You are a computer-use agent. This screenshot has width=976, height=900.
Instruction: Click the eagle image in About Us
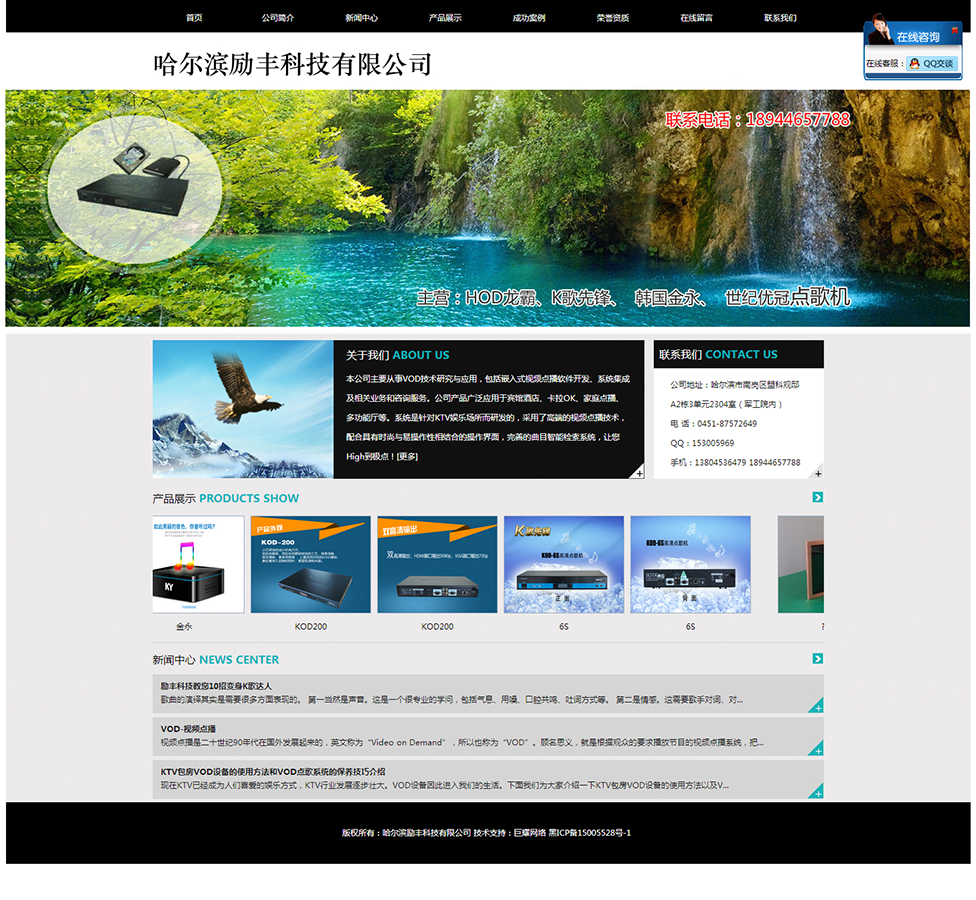[x=243, y=409]
